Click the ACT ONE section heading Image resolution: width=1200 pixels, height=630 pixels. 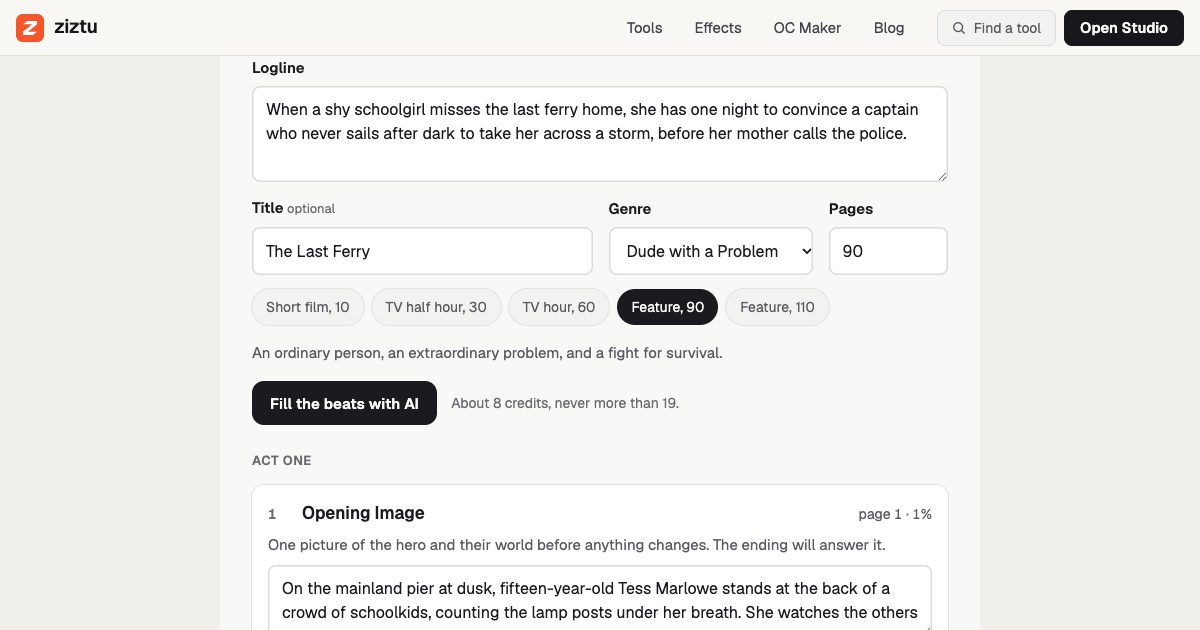pyautogui.click(x=282, y=460)
